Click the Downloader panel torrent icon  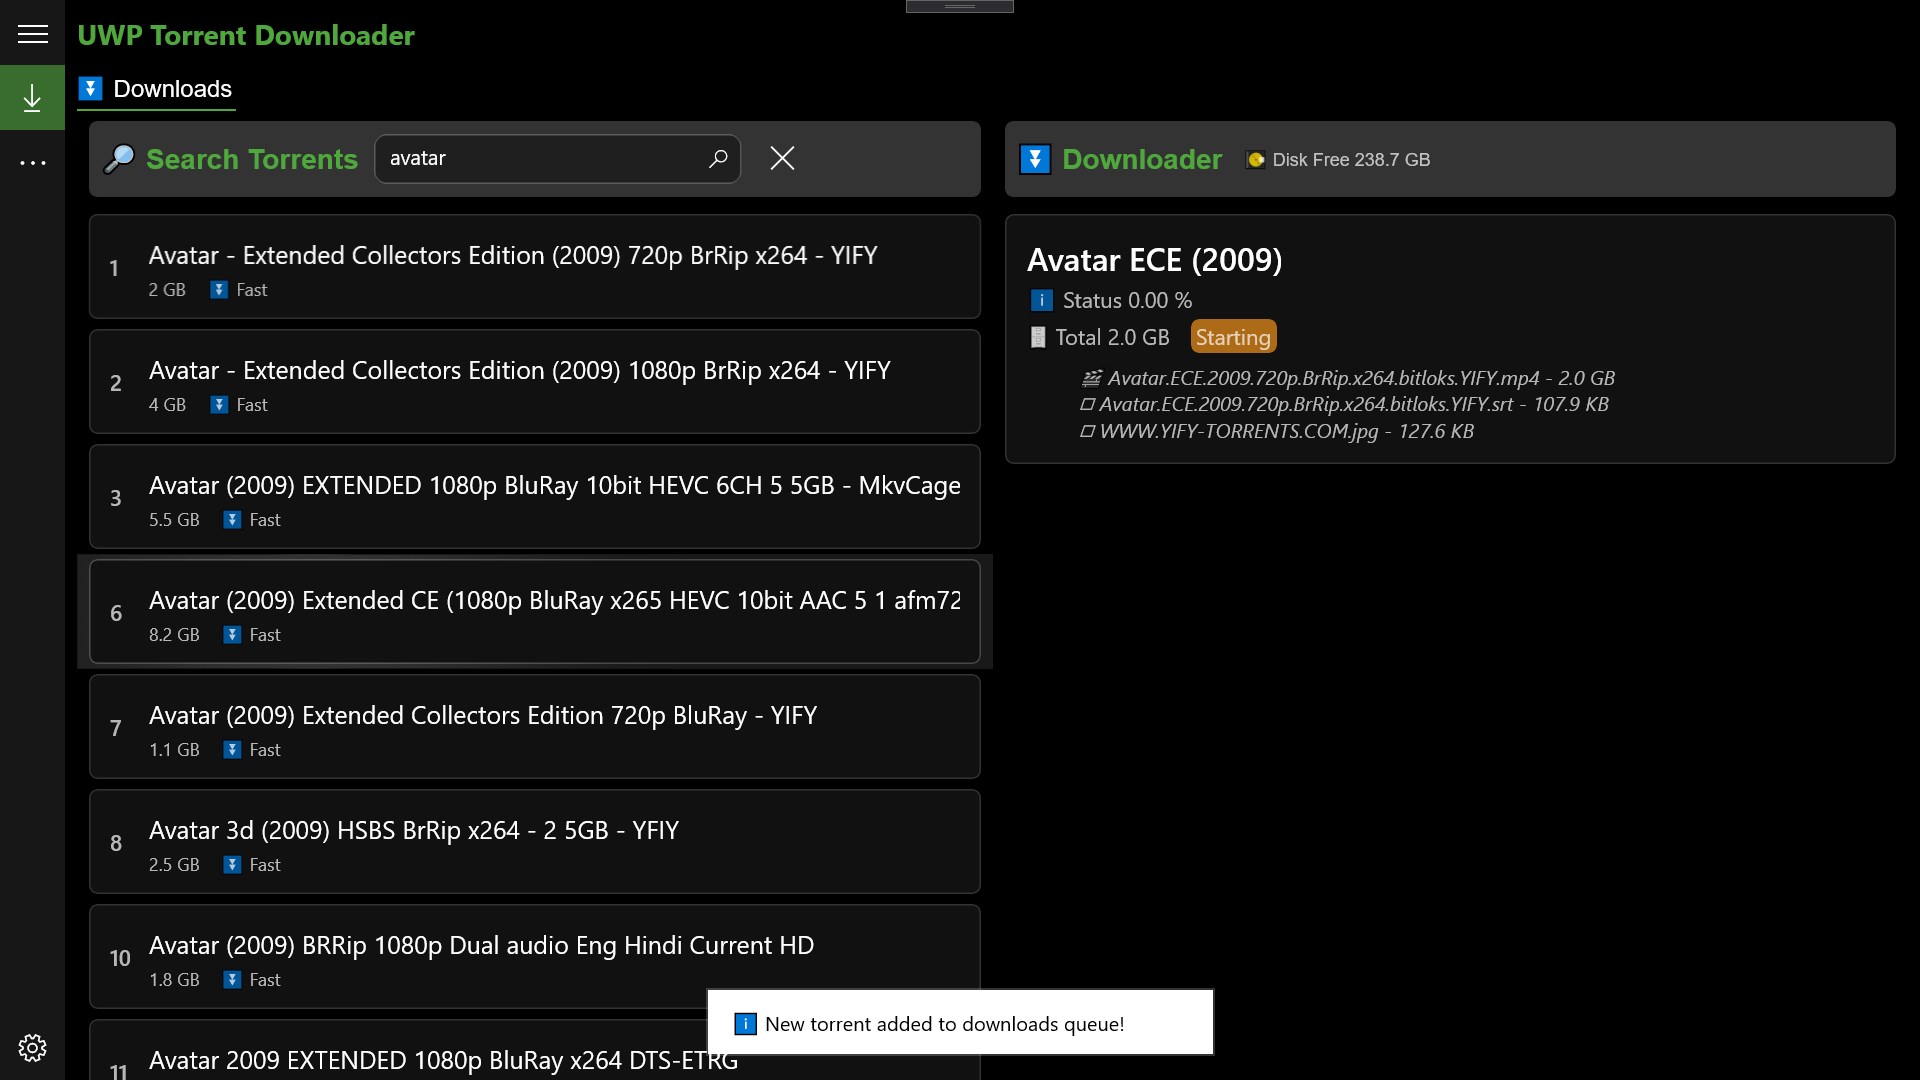1036,158
